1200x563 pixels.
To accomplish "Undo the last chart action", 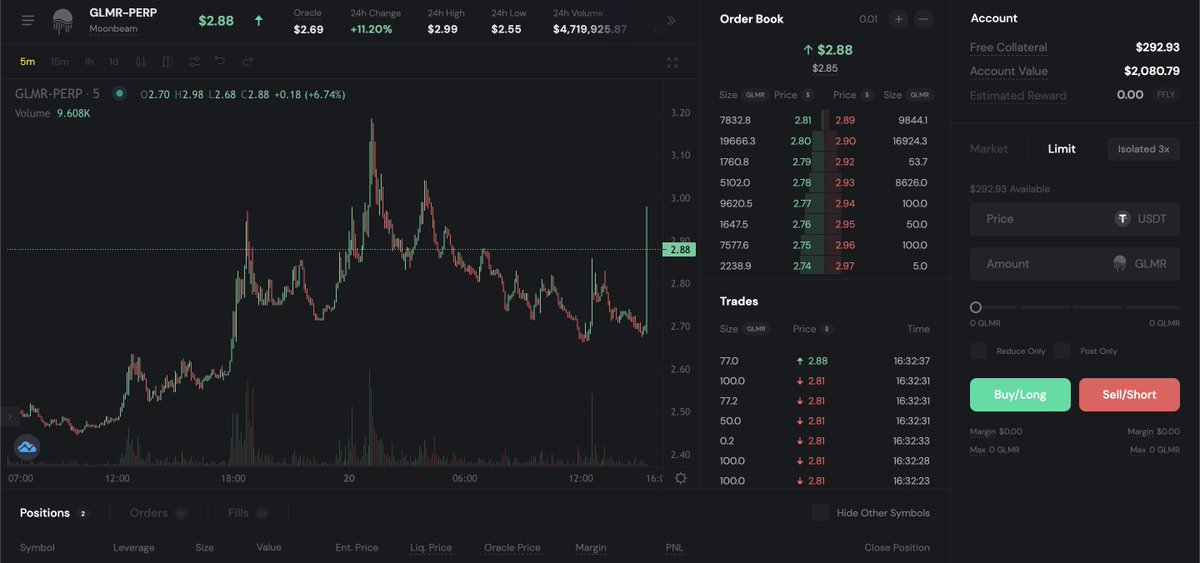I will 220,62.
